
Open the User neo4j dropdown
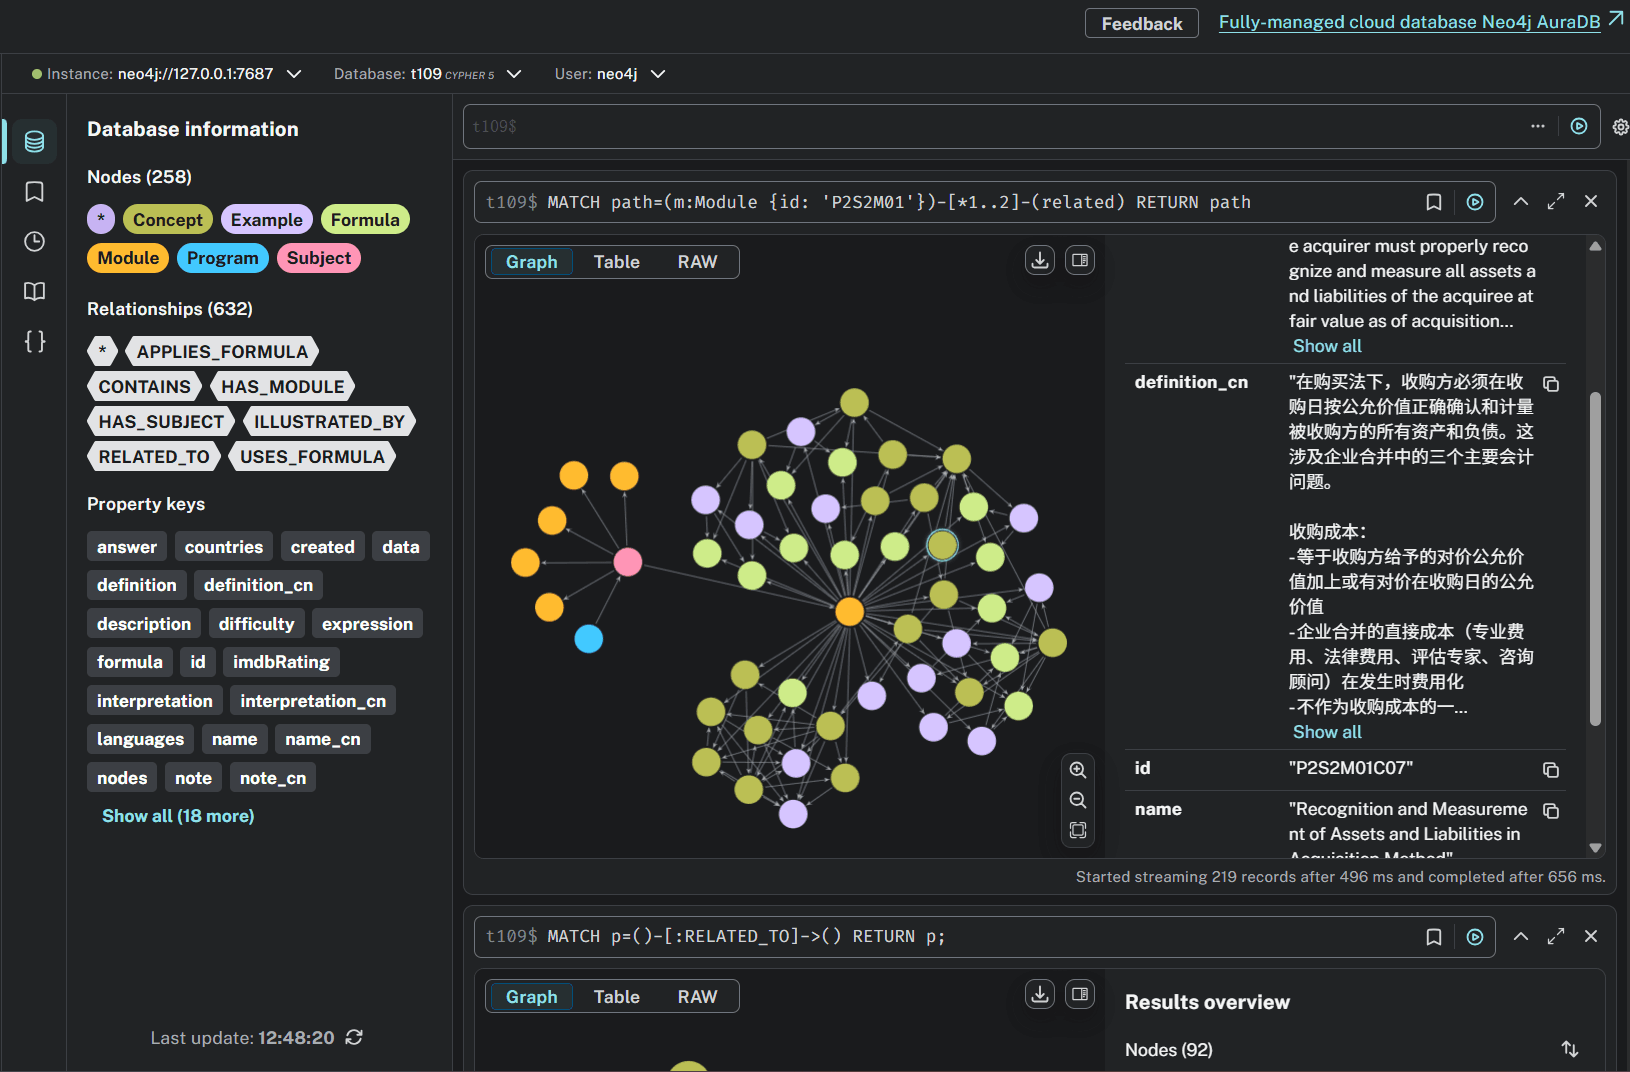point(658,73)
